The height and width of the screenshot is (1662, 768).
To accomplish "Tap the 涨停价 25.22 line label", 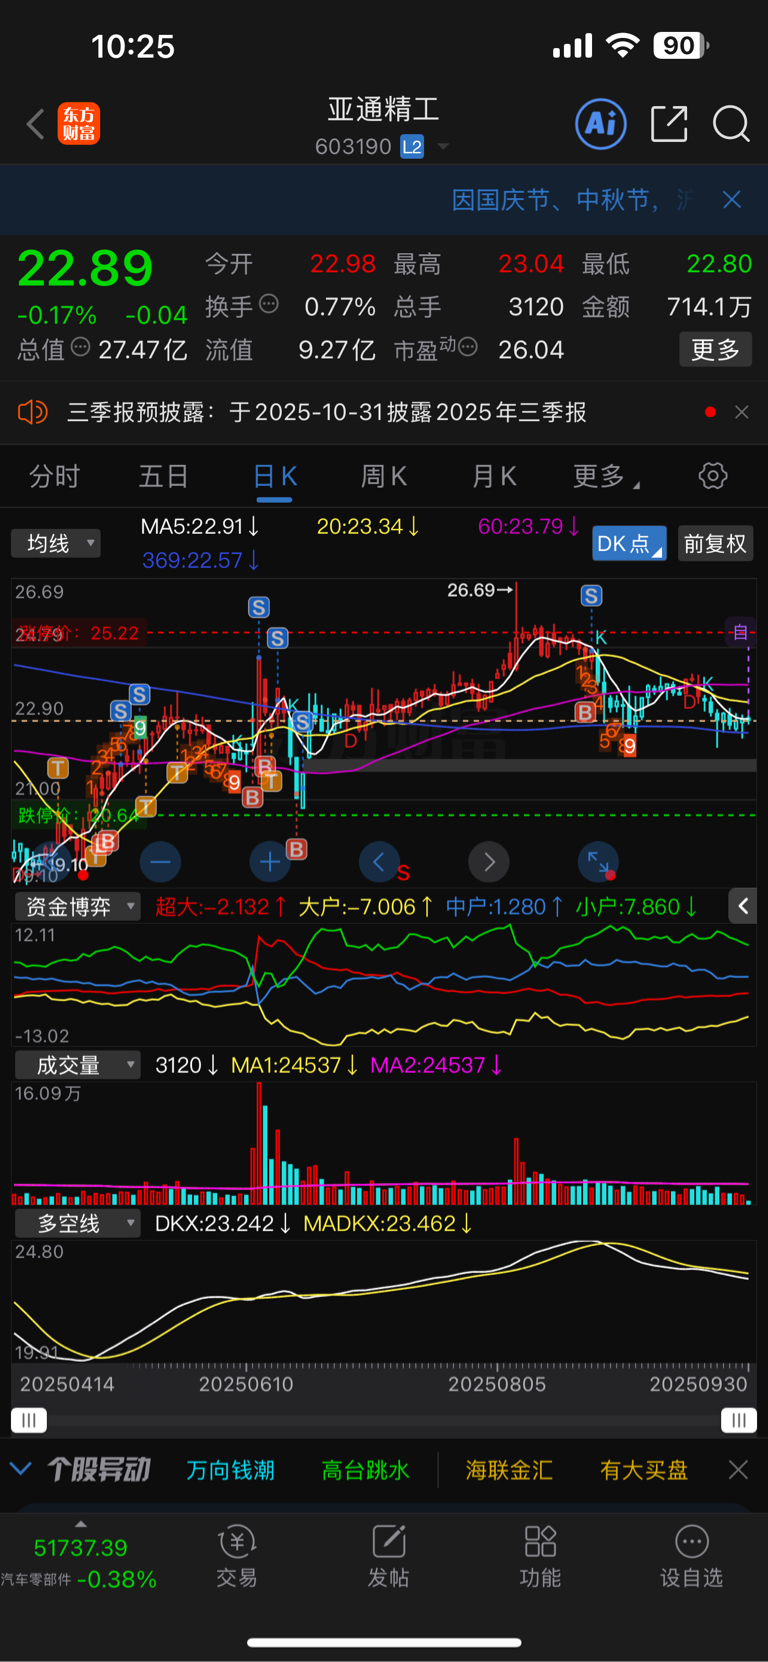I will click(78, 633).
